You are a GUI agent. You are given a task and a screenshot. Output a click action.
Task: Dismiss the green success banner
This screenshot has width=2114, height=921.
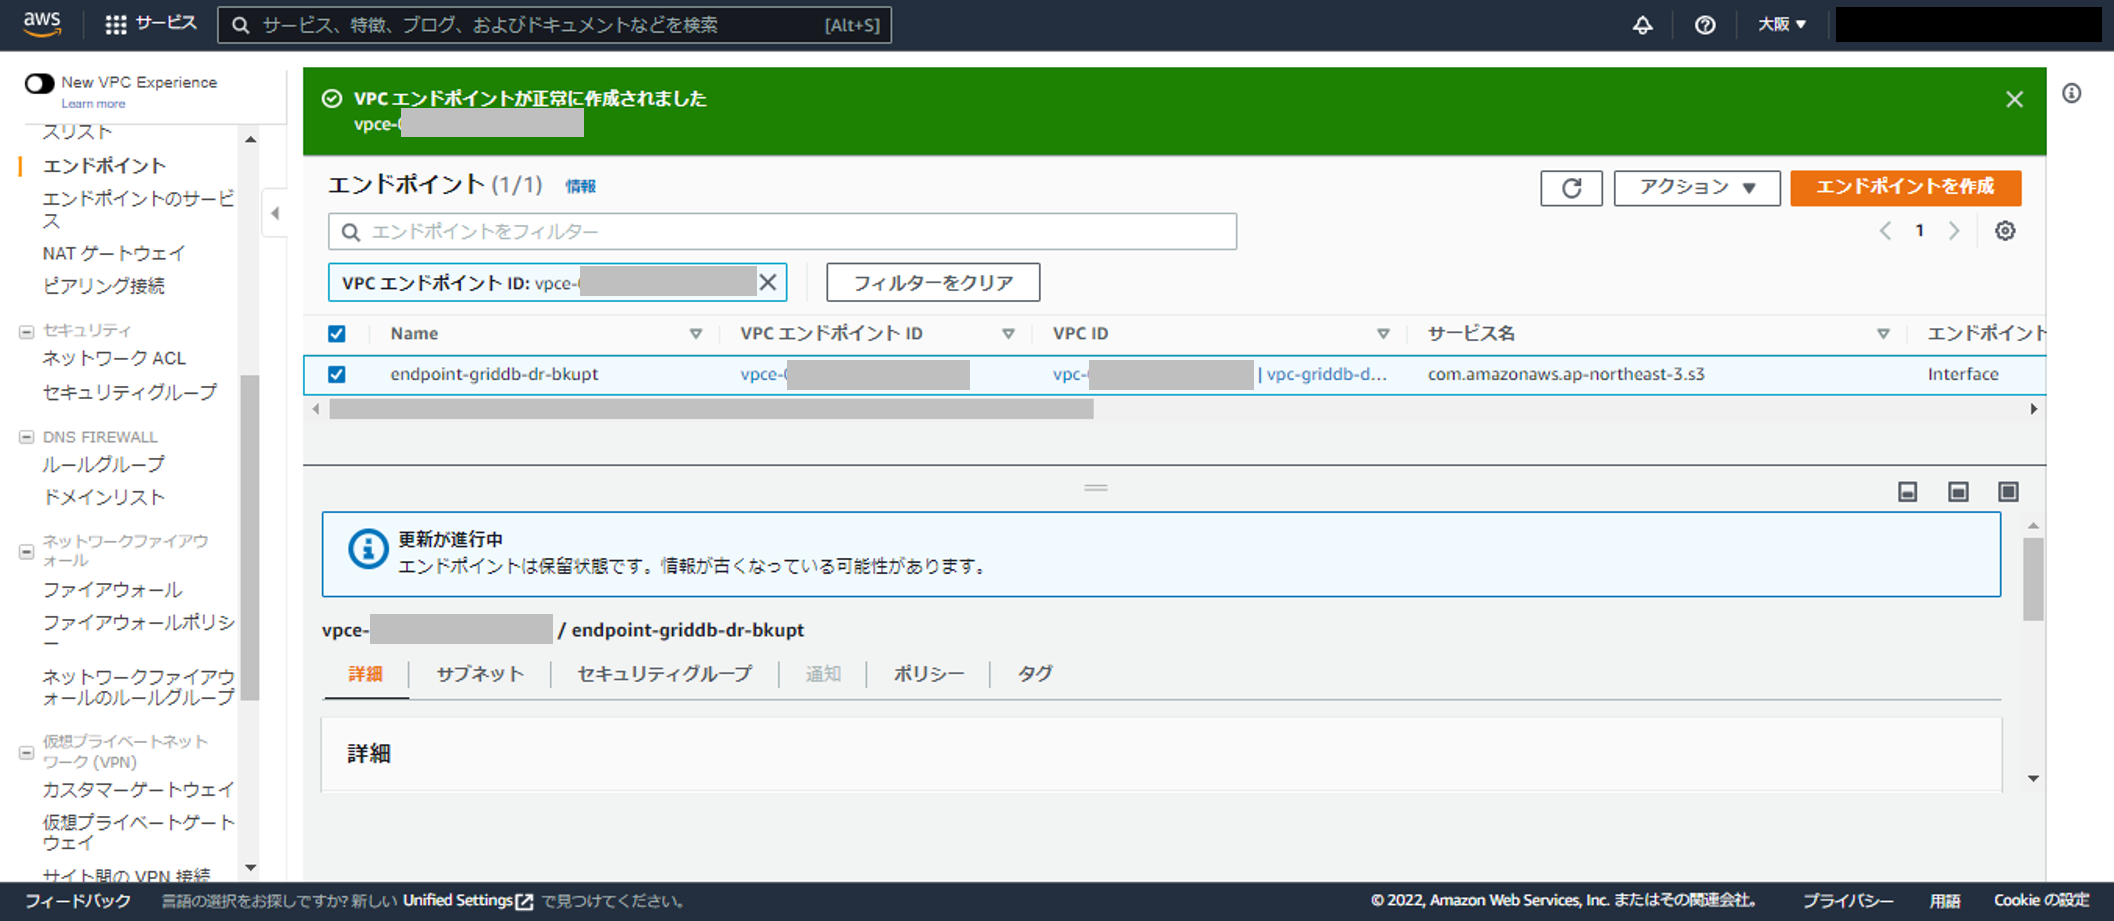click(x=2014, y=99)
